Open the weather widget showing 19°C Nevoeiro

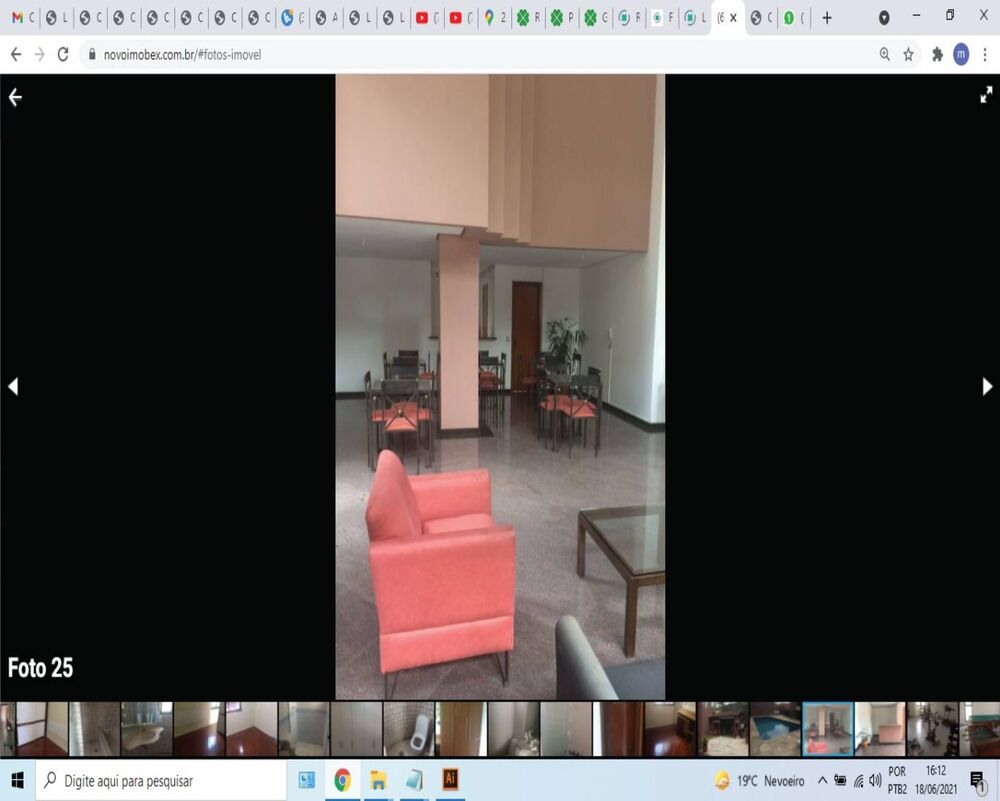(760, 781)
